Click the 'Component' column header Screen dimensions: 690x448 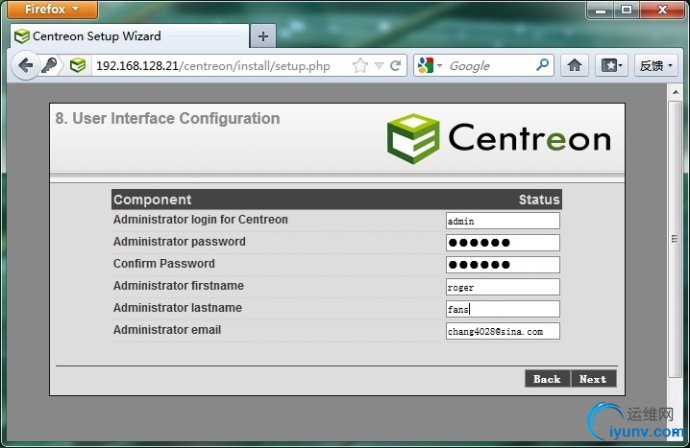coord(152,199)
